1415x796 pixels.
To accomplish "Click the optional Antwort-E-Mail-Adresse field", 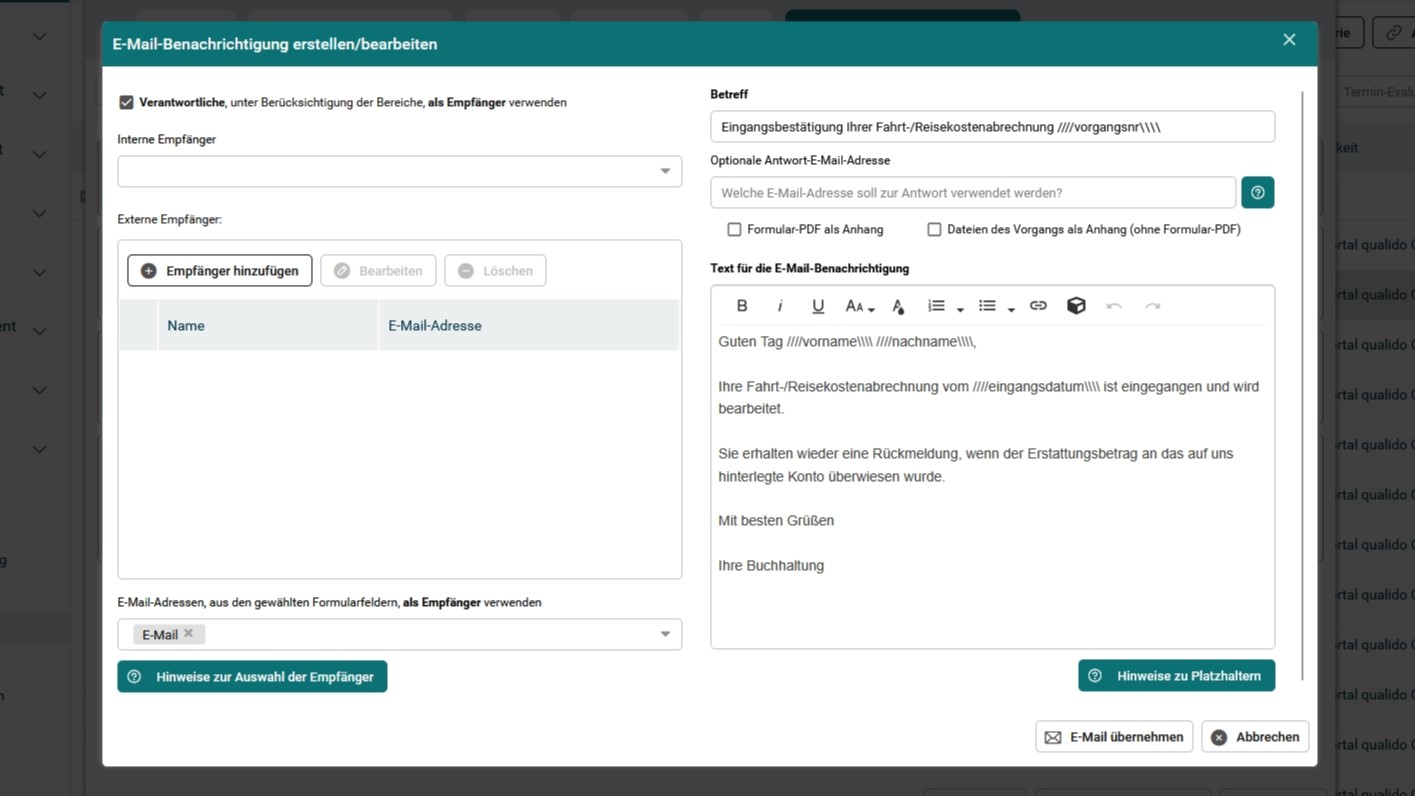I will point(973,192).
